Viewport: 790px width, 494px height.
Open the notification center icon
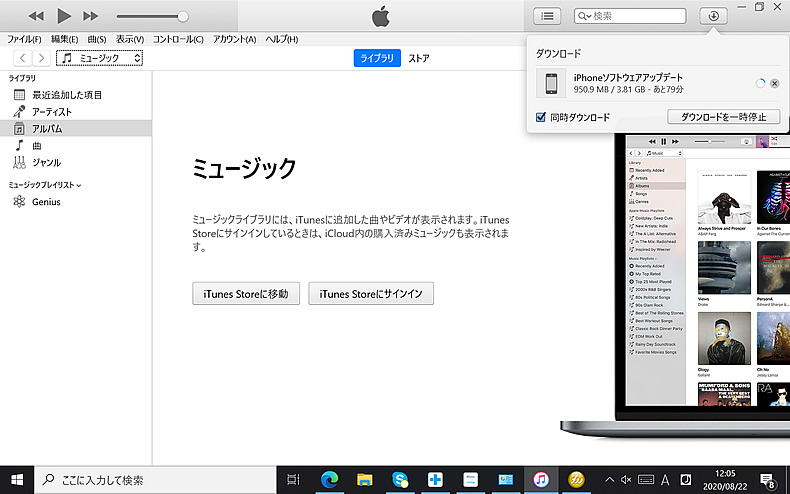tap(767, 479)
